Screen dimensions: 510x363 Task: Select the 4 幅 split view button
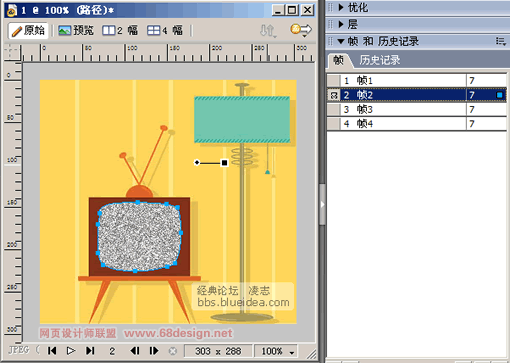click(165, 30)
